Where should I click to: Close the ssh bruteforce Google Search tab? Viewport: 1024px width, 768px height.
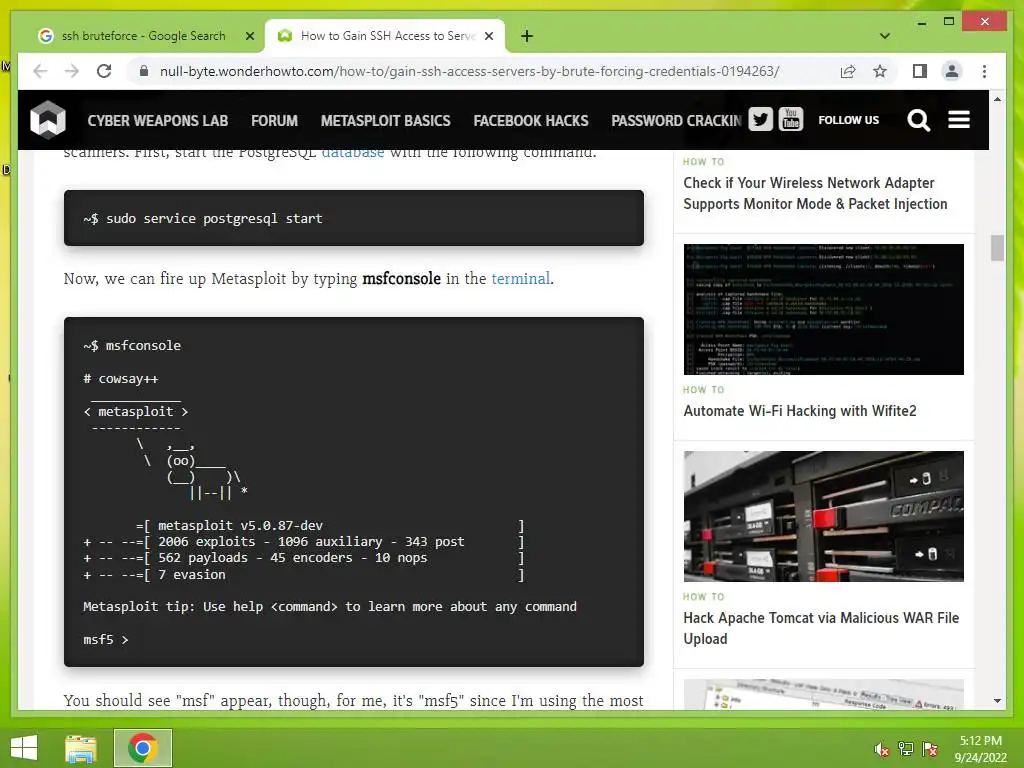tap(249, 36)
